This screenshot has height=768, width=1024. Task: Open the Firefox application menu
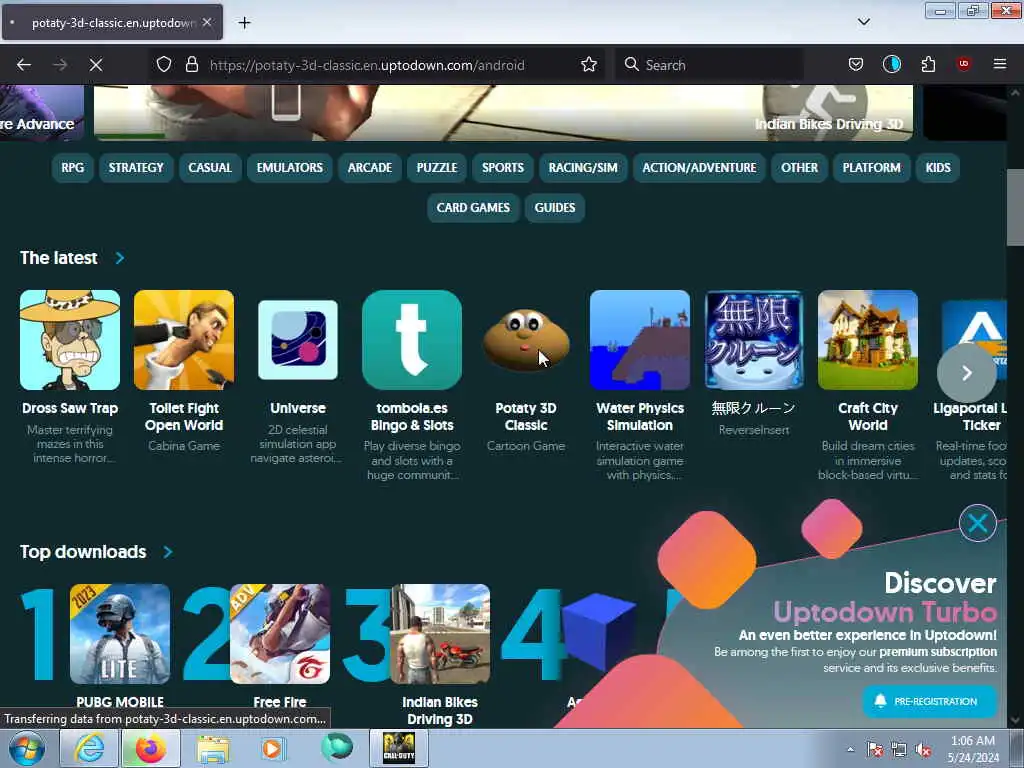999,64
